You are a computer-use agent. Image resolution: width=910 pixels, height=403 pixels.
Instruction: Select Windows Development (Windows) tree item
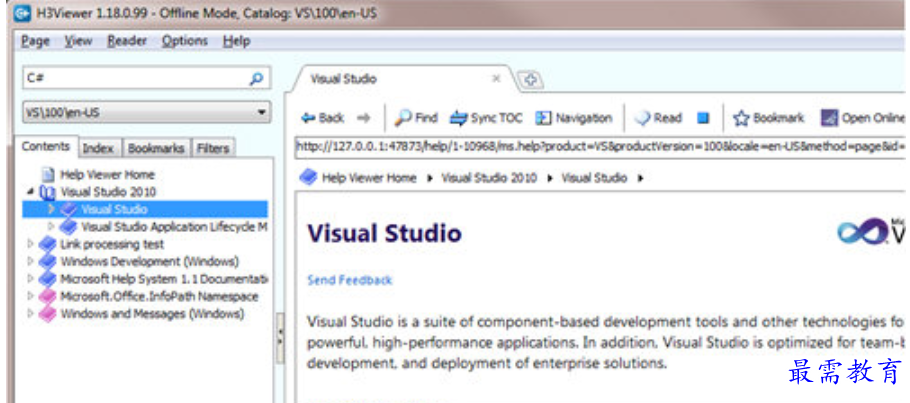[150, 261]
